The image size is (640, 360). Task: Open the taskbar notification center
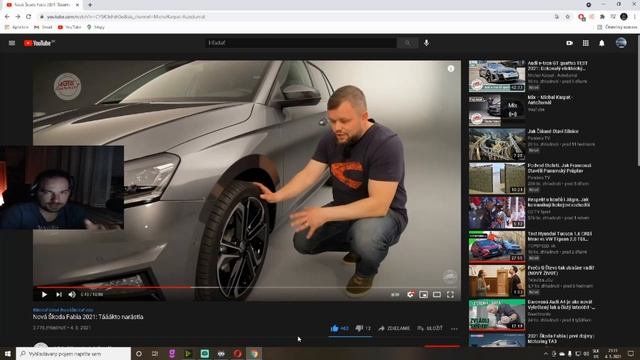pos(631,353)
